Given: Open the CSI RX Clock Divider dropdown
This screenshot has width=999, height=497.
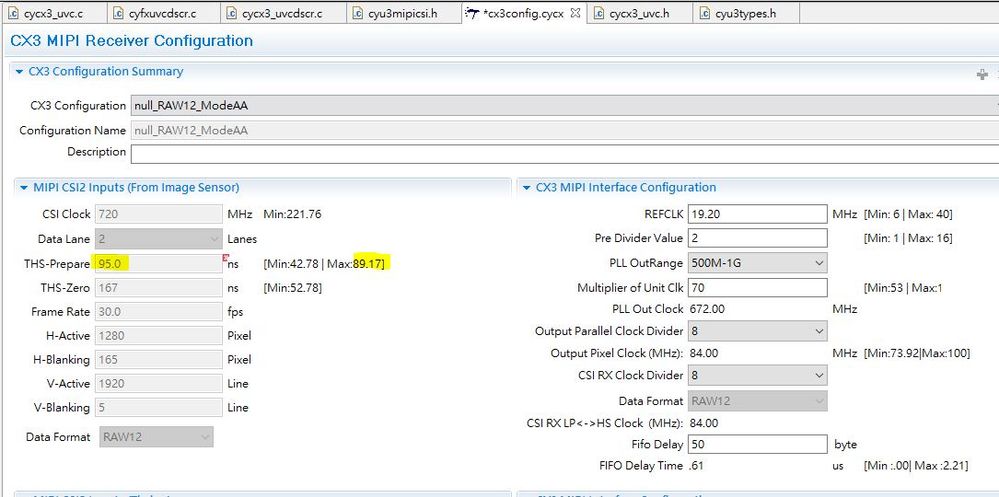Looking at the screenshot, I should 756,375.
